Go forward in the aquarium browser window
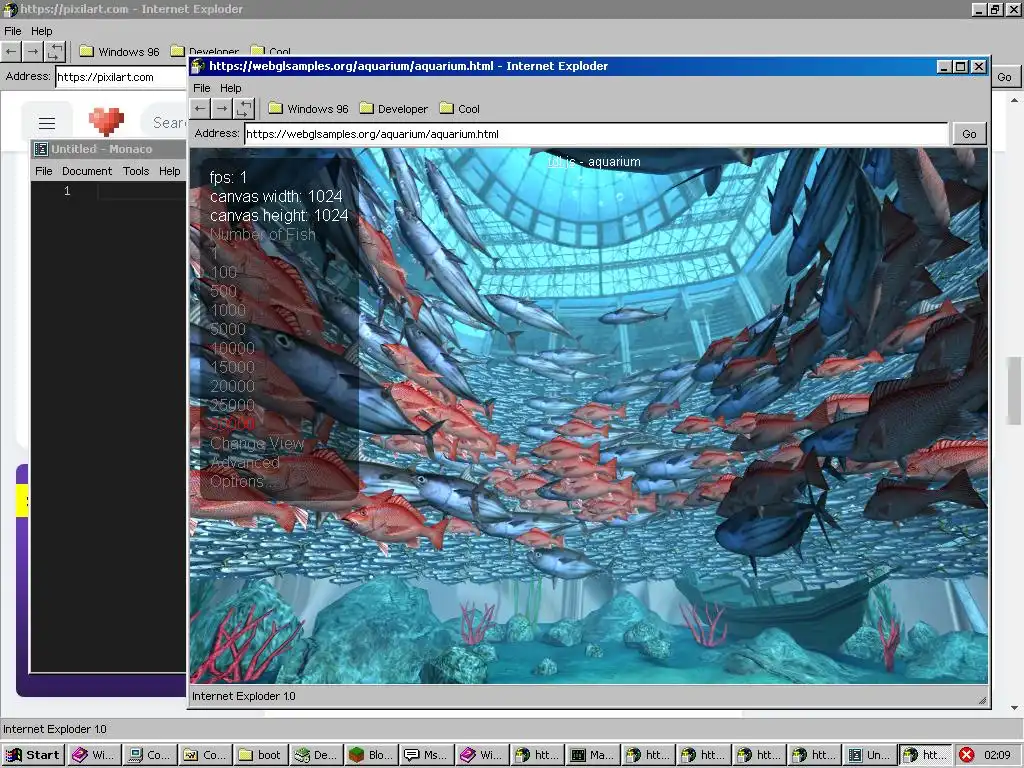 click(x=223, y=108)
